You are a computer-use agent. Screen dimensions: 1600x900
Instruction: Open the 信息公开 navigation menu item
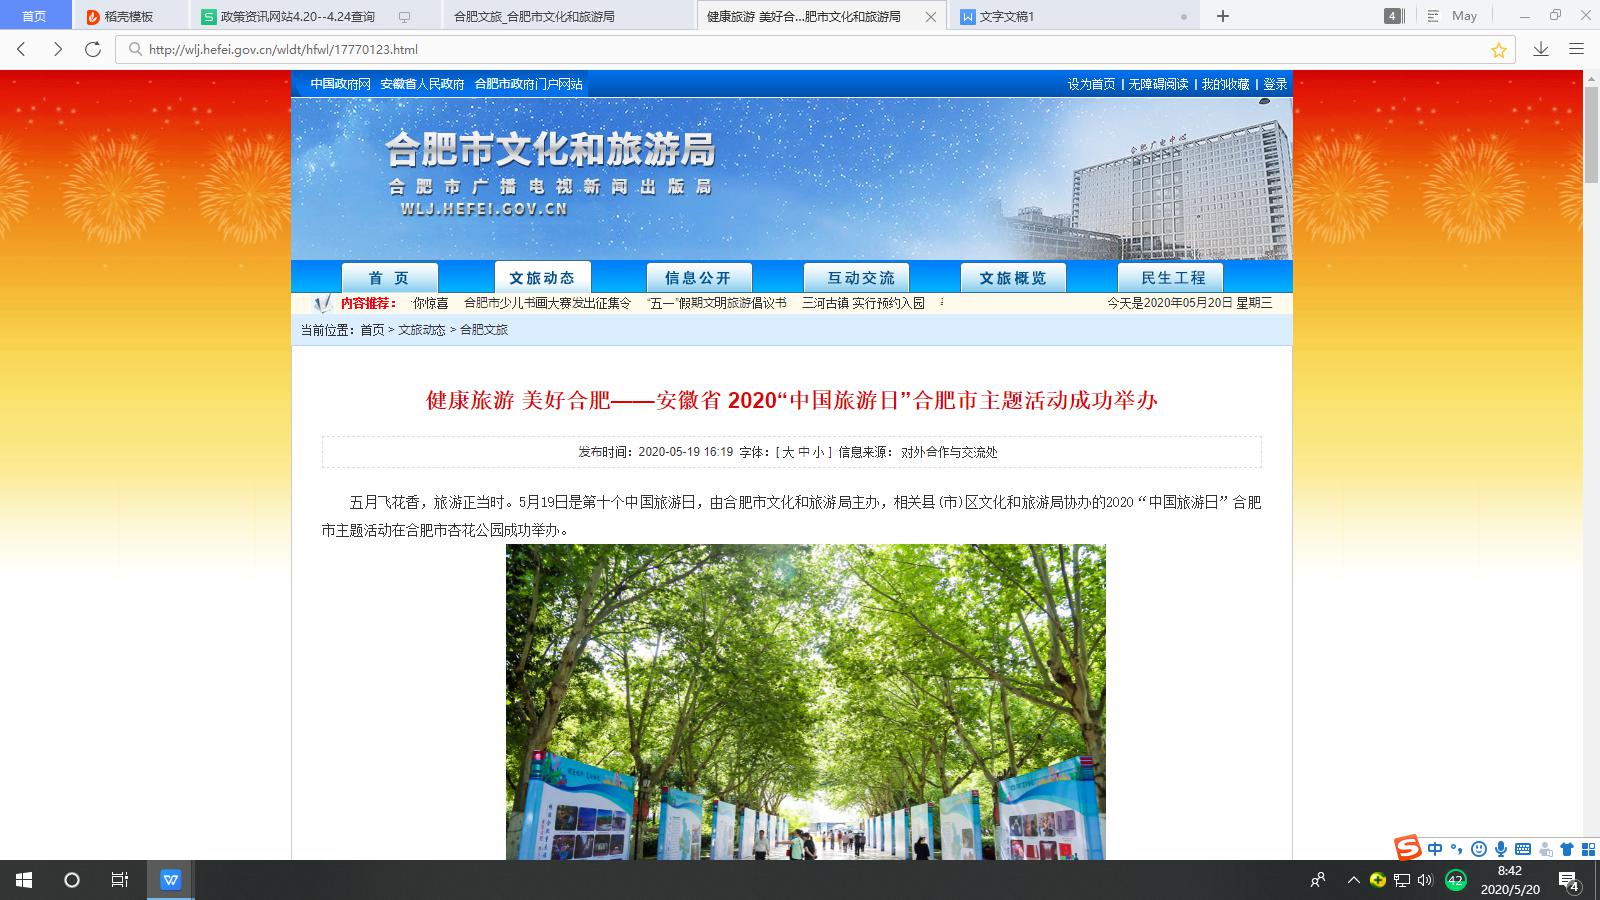pos(698,277)
